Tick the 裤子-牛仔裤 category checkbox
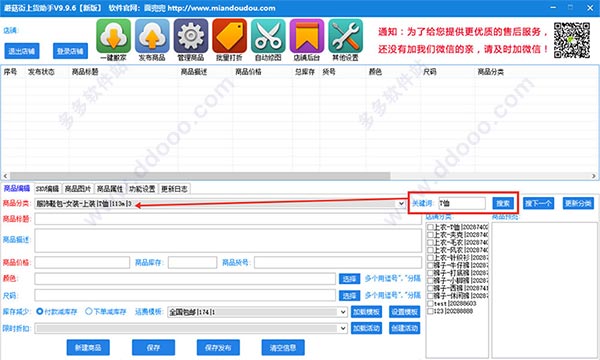Screen dimensions: 600x360 click(430, 265)
